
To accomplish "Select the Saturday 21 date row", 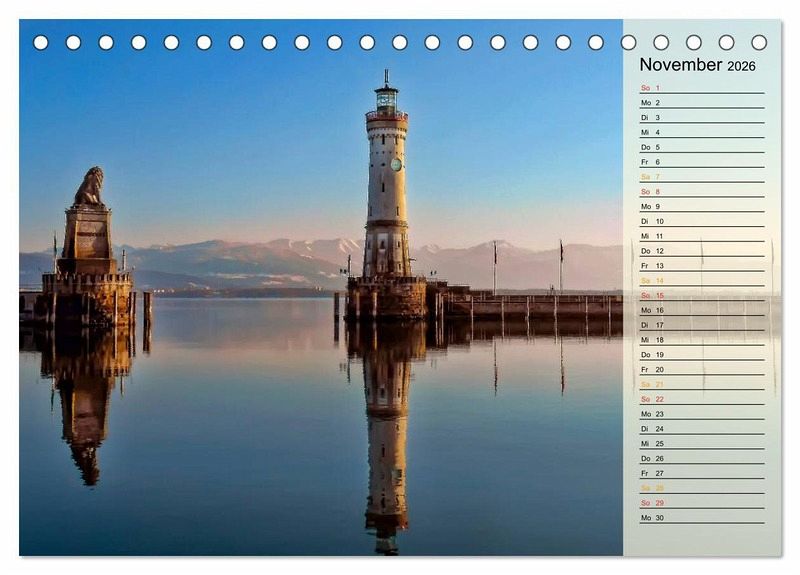I will pyautogui.click(x=701, y=384).
